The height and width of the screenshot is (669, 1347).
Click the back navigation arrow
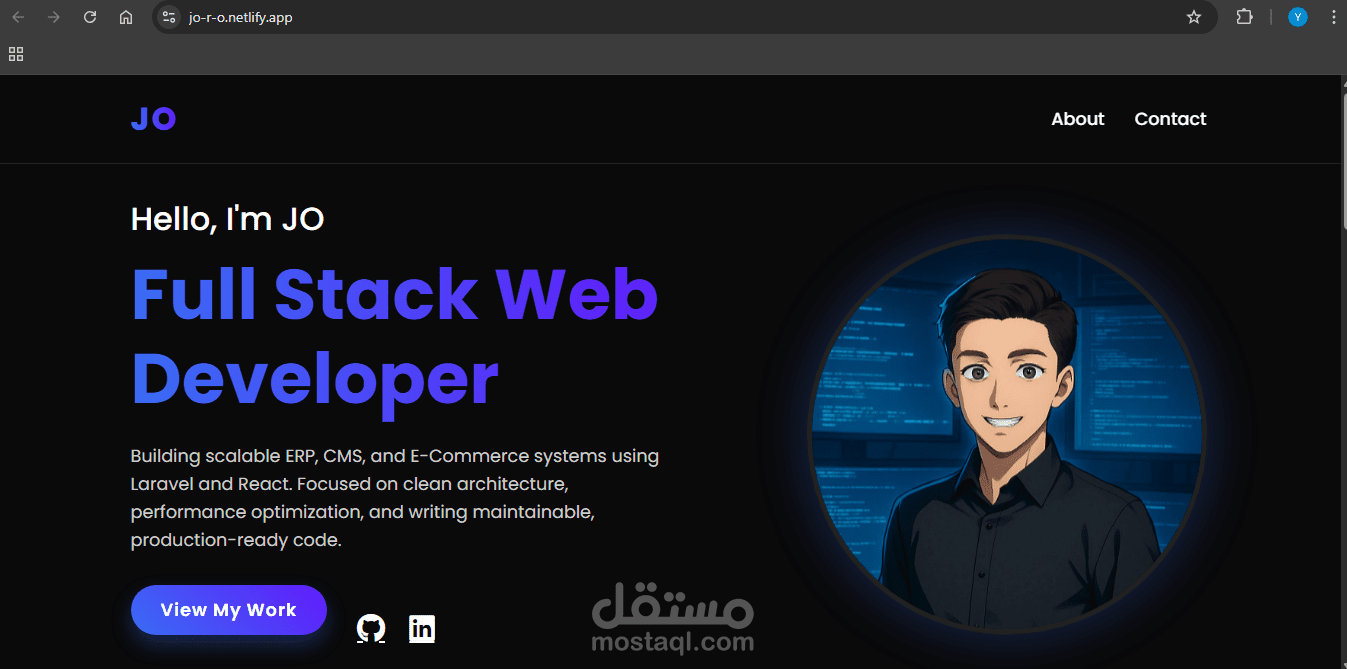[17, 17]
